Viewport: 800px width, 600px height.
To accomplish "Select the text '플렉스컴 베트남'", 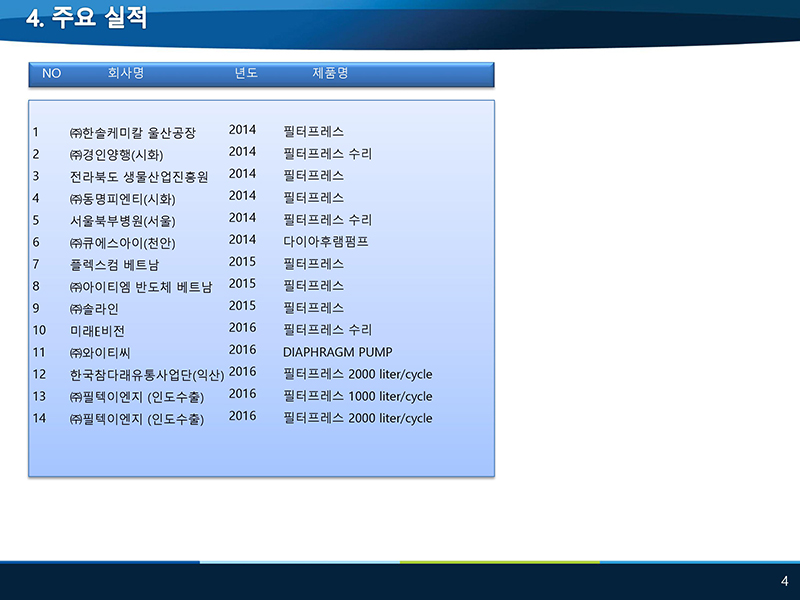I will point(114,264).
